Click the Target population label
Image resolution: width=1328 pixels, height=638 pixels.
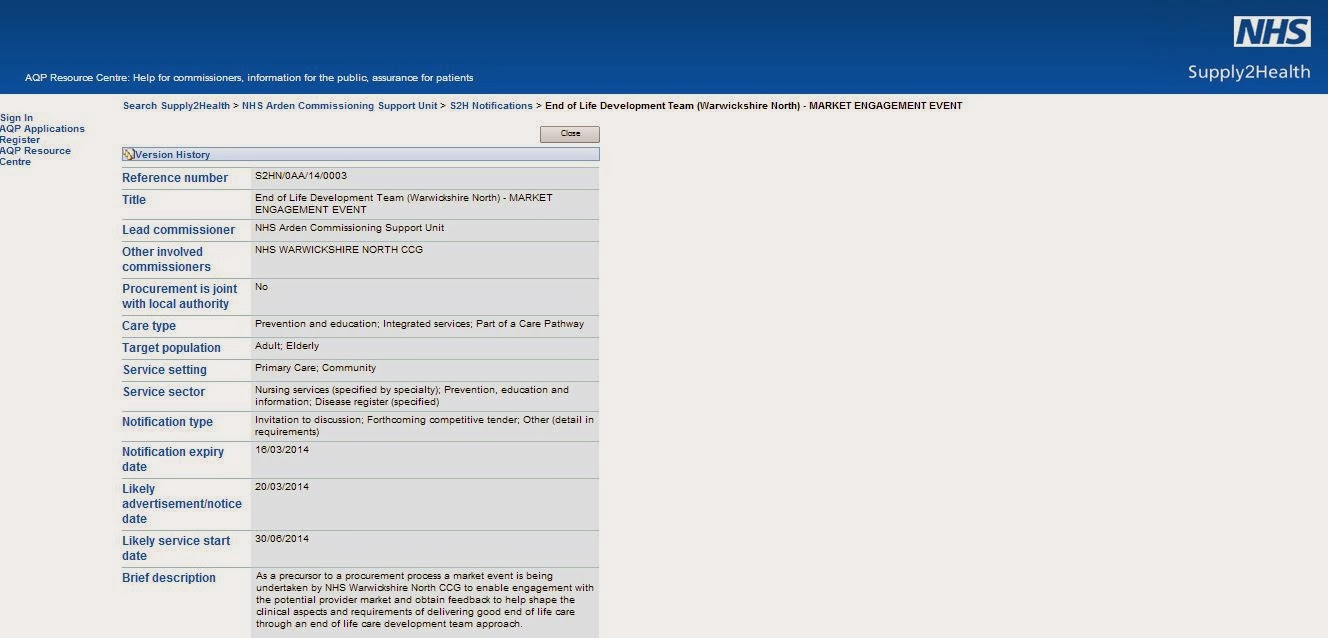171,348
